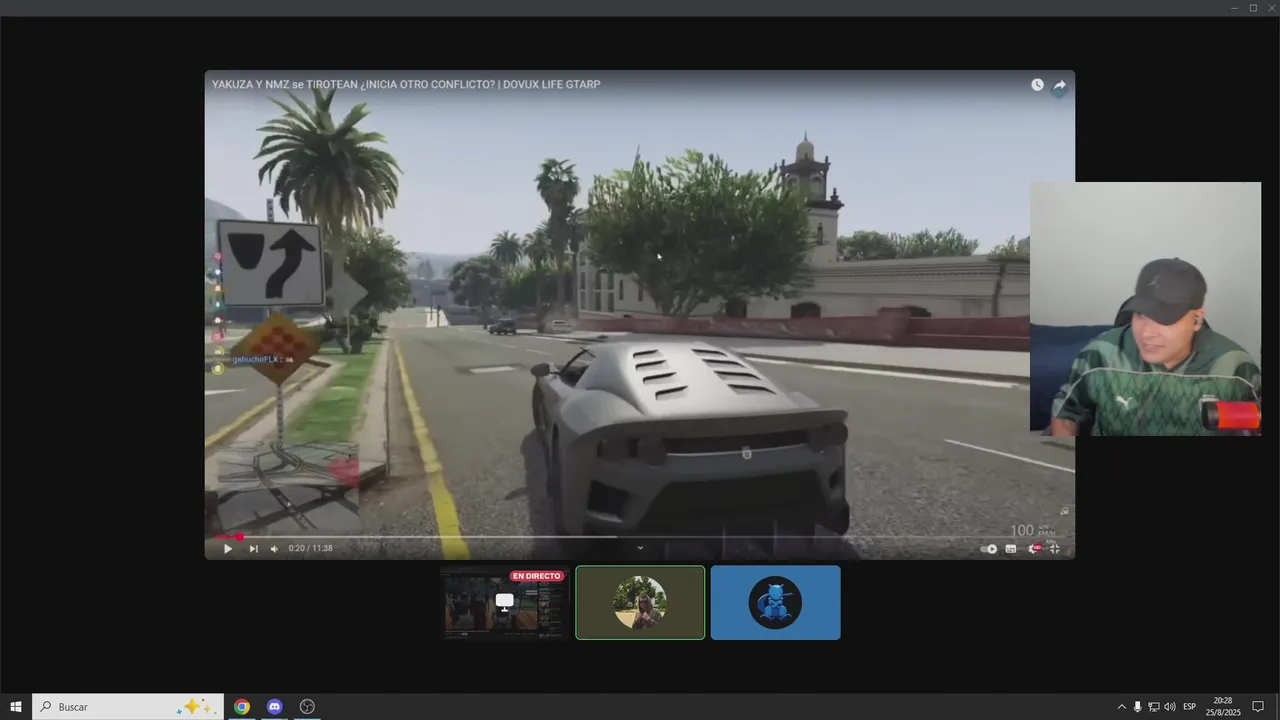Open the EN DIRECTO stream tile
Screen dimensions: 1280x720
(x=504, y=602)
